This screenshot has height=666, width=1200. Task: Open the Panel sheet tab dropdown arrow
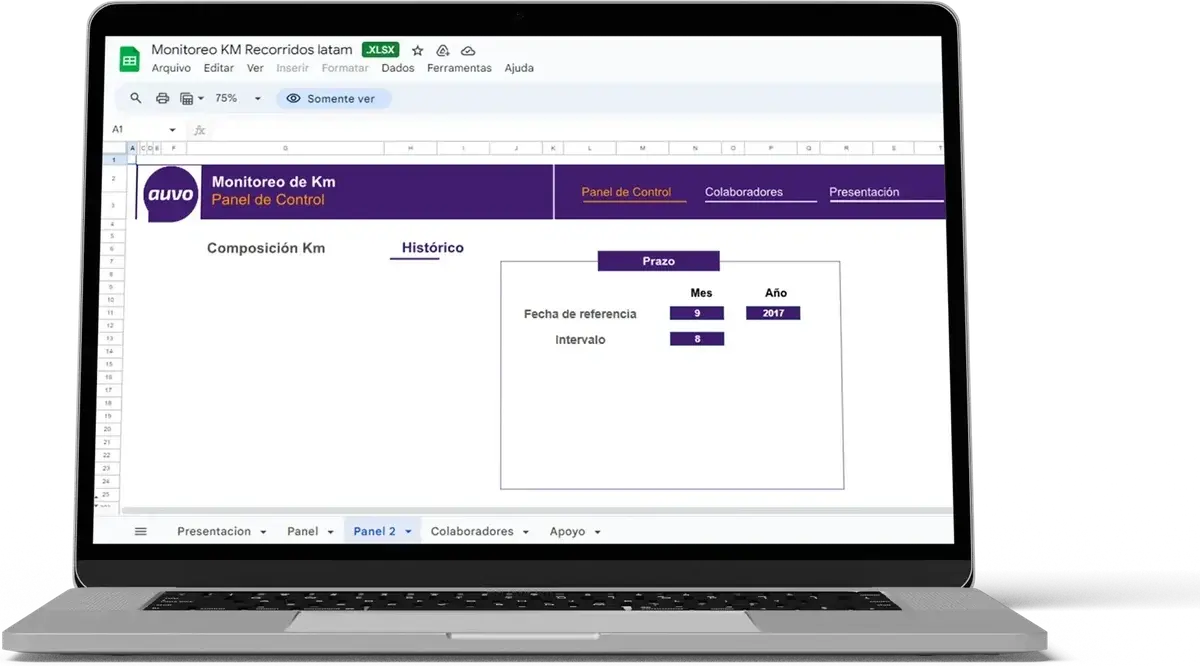330,532
